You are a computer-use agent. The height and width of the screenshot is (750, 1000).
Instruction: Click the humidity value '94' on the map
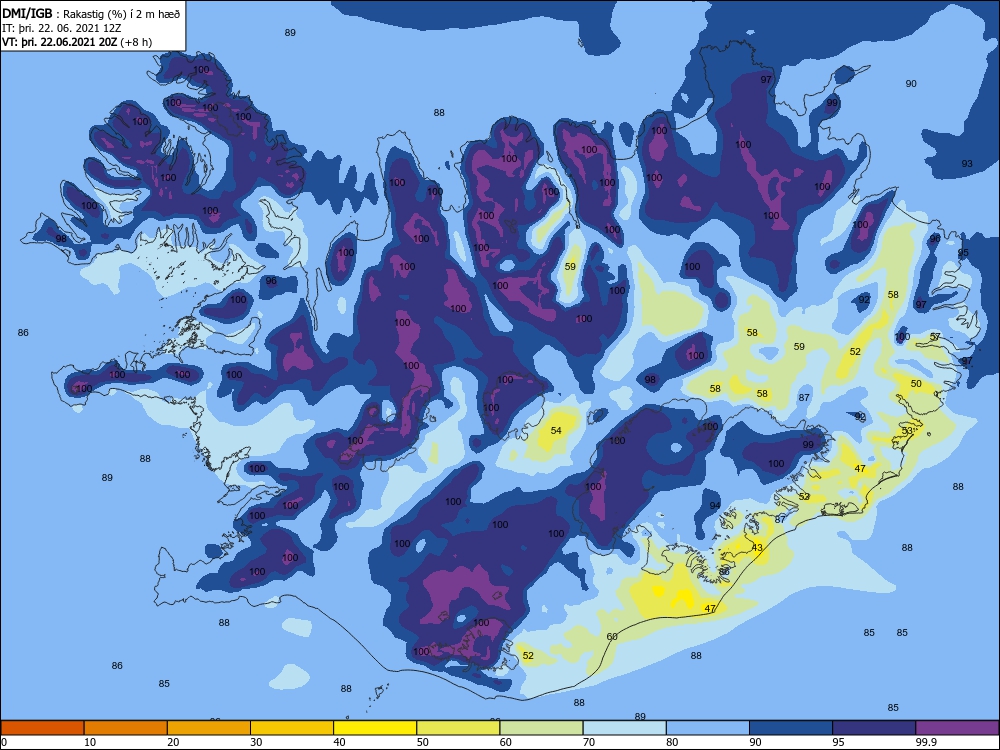coord(715,505)
